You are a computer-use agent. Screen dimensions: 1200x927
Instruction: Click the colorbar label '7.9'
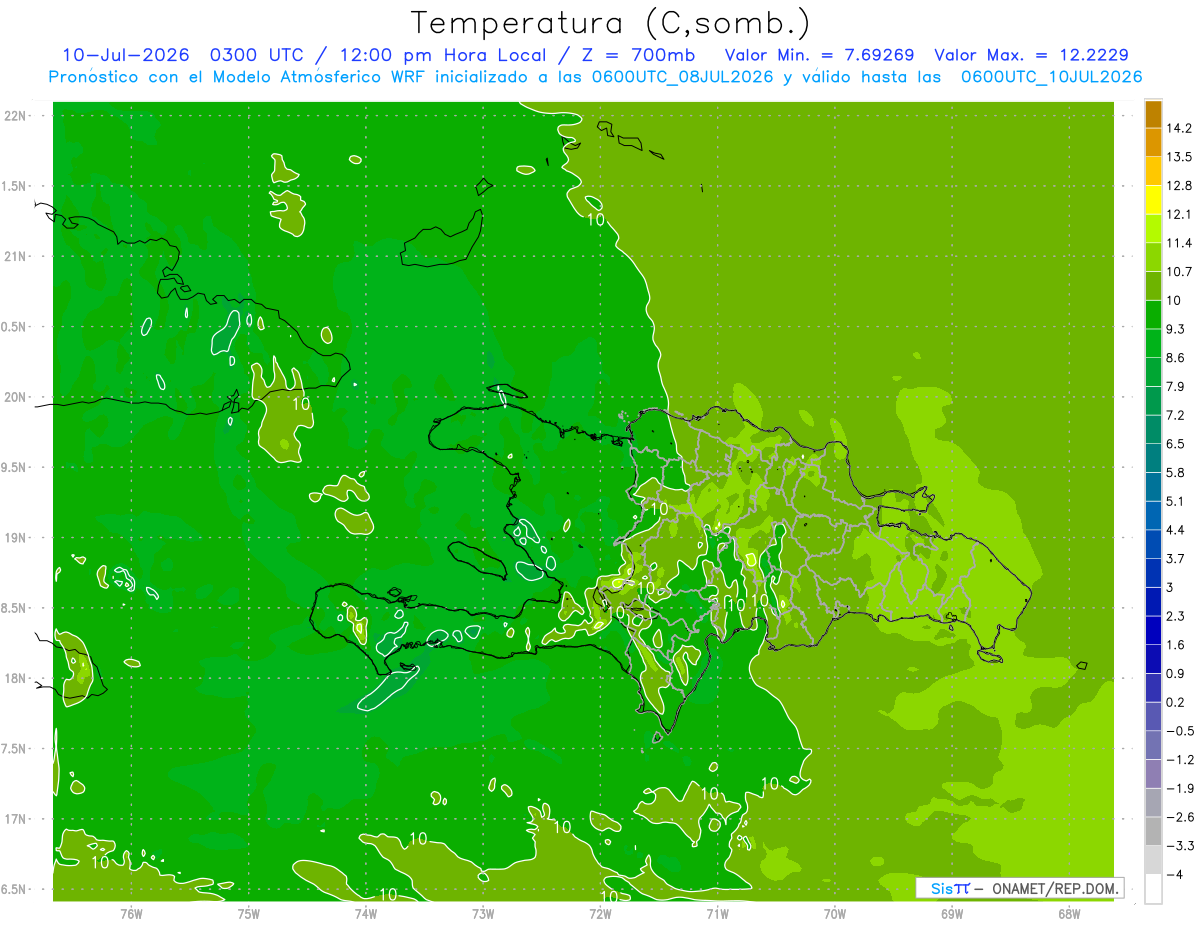tap(1177, 387)
